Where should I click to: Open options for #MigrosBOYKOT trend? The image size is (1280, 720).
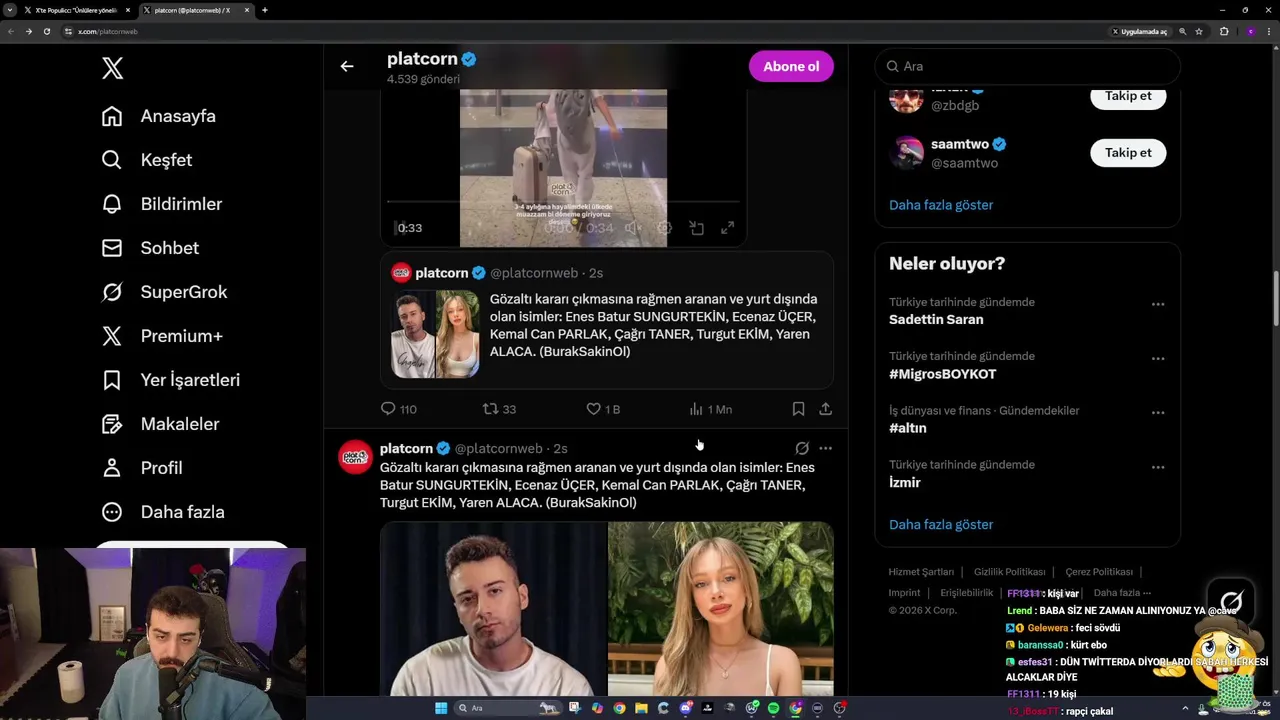click(x=1158, y=358)
